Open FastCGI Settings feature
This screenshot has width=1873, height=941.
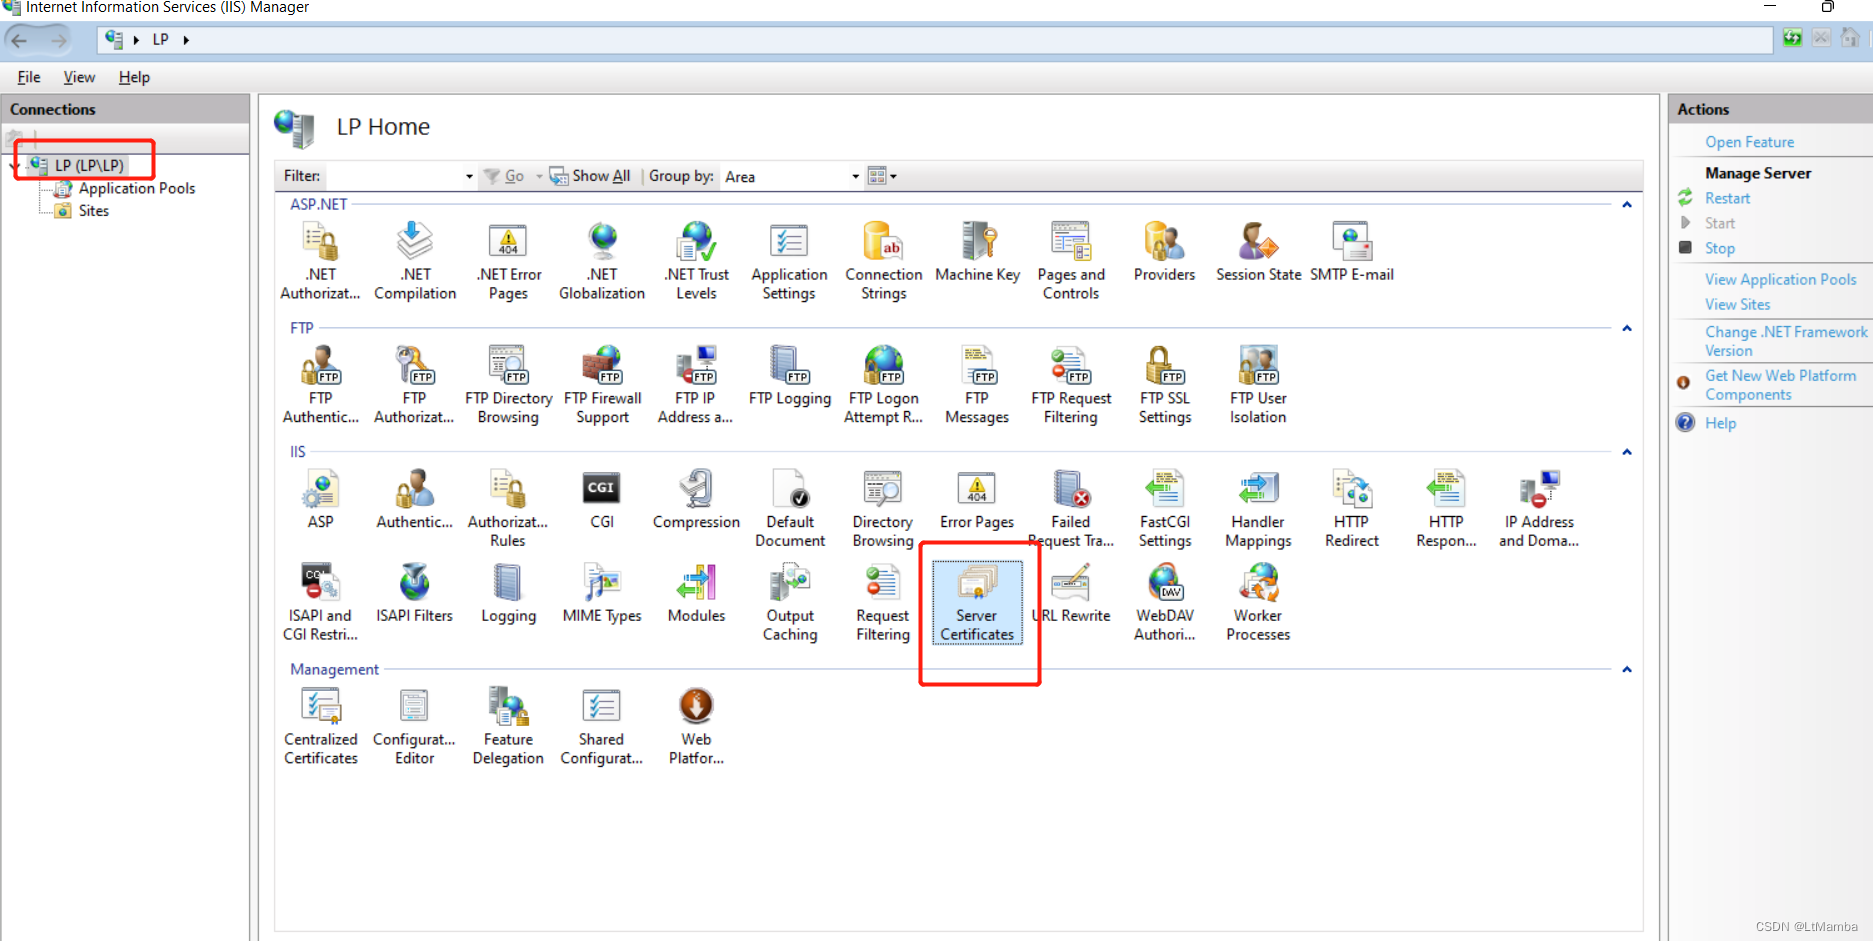click(1165, 509)
